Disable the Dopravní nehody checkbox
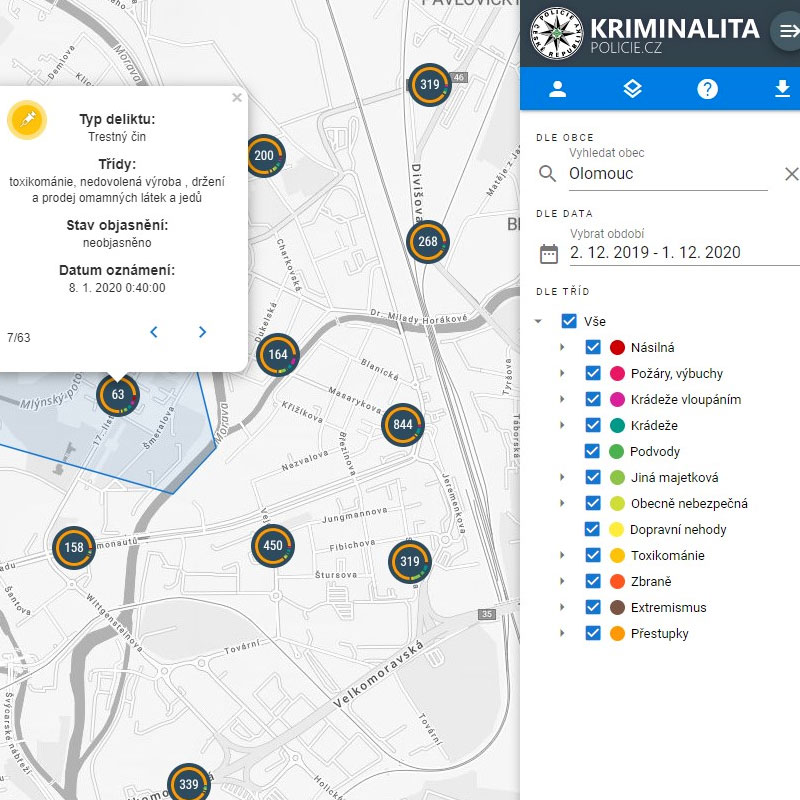 pos(593,529)
